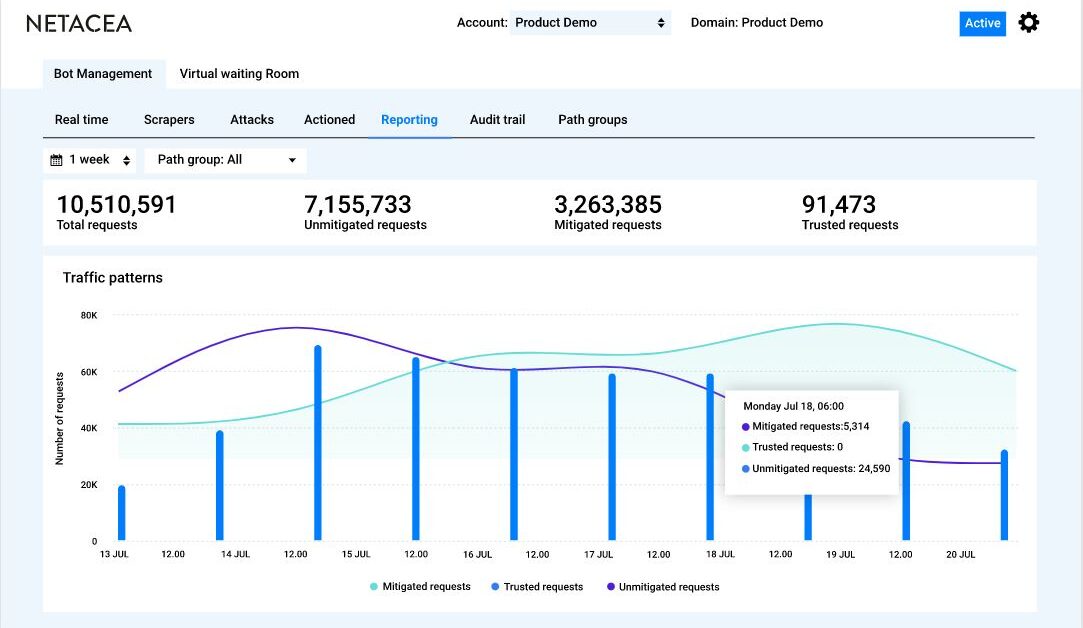Select the Audit trail tab

[497, 119]
